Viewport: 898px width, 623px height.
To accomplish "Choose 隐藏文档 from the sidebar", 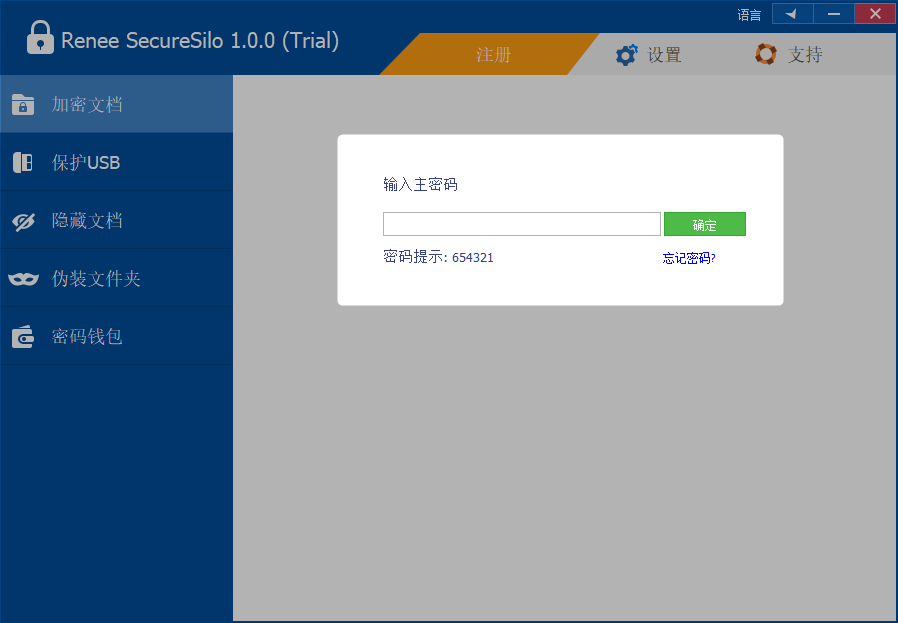I will 116,220.
